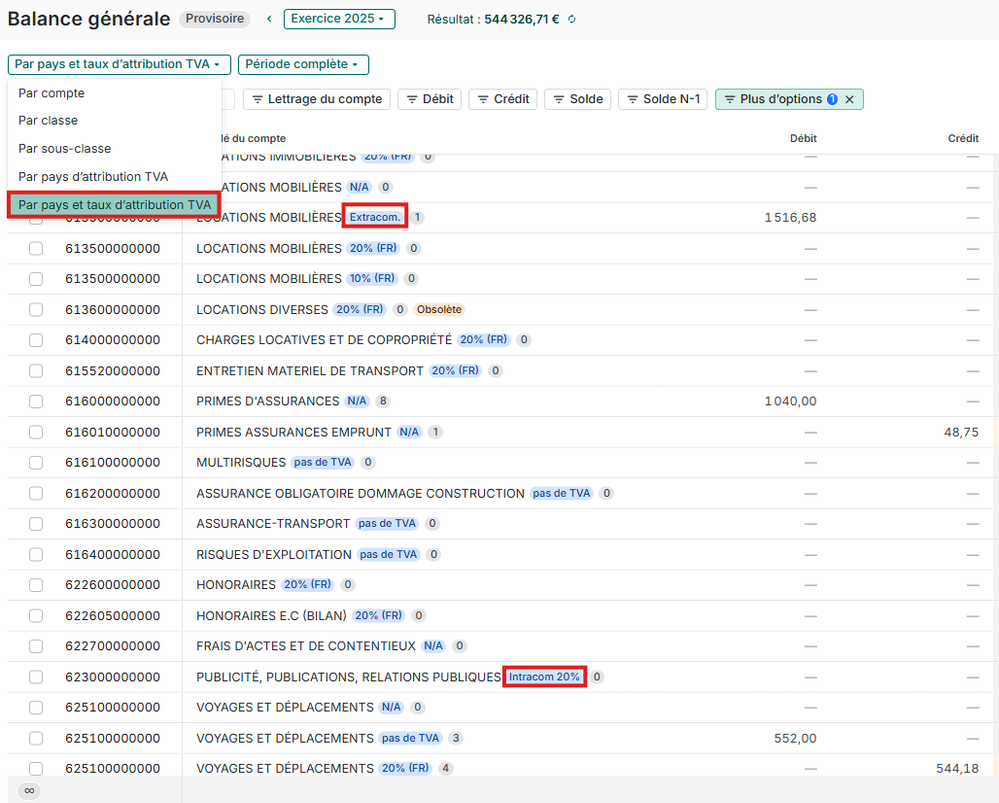Expand the Période complète dropdown
This screenshot has height=803, width=999.
click(x=303, y=64)
